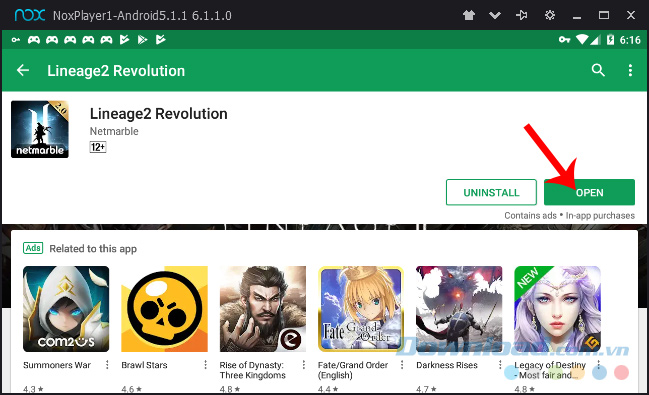Click the small key icon at status bar left
The height and width of the screenshot is (395, 649).
tap(16, 40)
